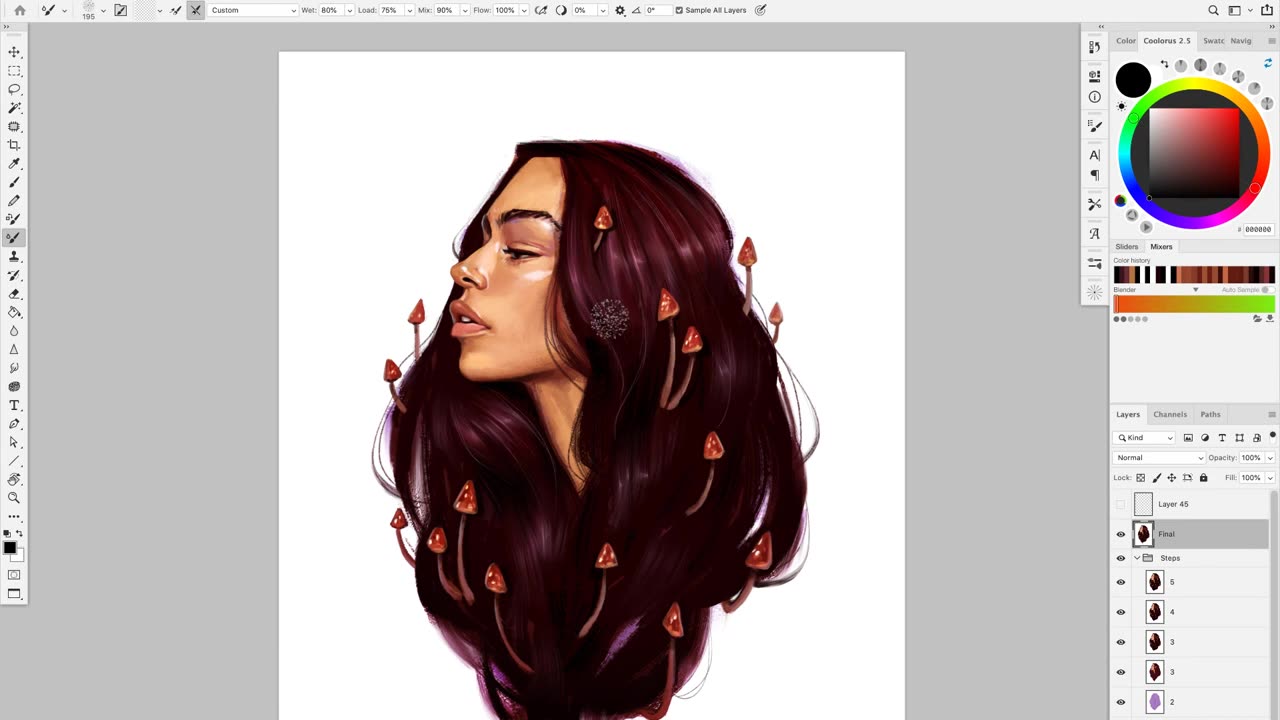
Task: Select the Horizontal Type tool
Action: tap(14, 405)
